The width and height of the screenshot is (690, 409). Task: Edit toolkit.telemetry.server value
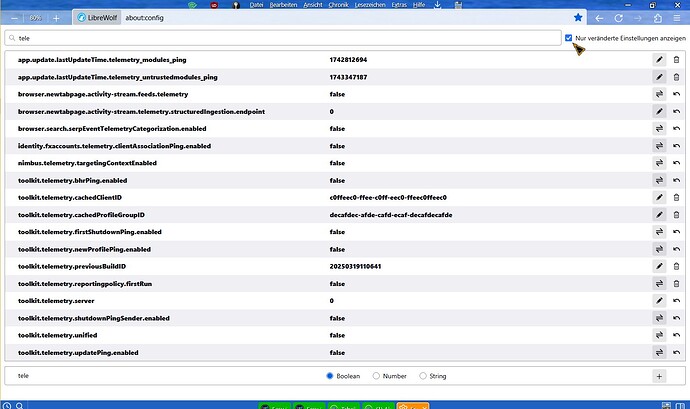pos(659,301)
